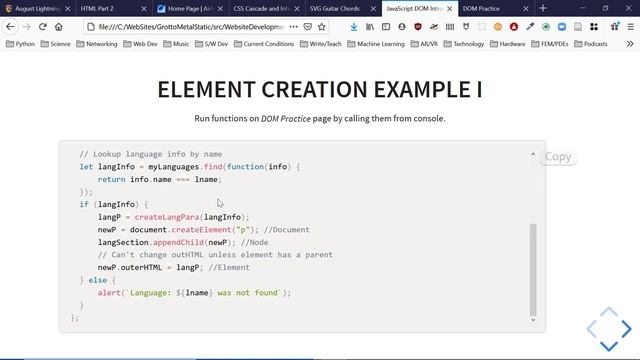This screenshot has height=360, width=640.
Task: Click the ELEMENT CREATION EXAMPLE I heading
Action: (x=320, y=89)
